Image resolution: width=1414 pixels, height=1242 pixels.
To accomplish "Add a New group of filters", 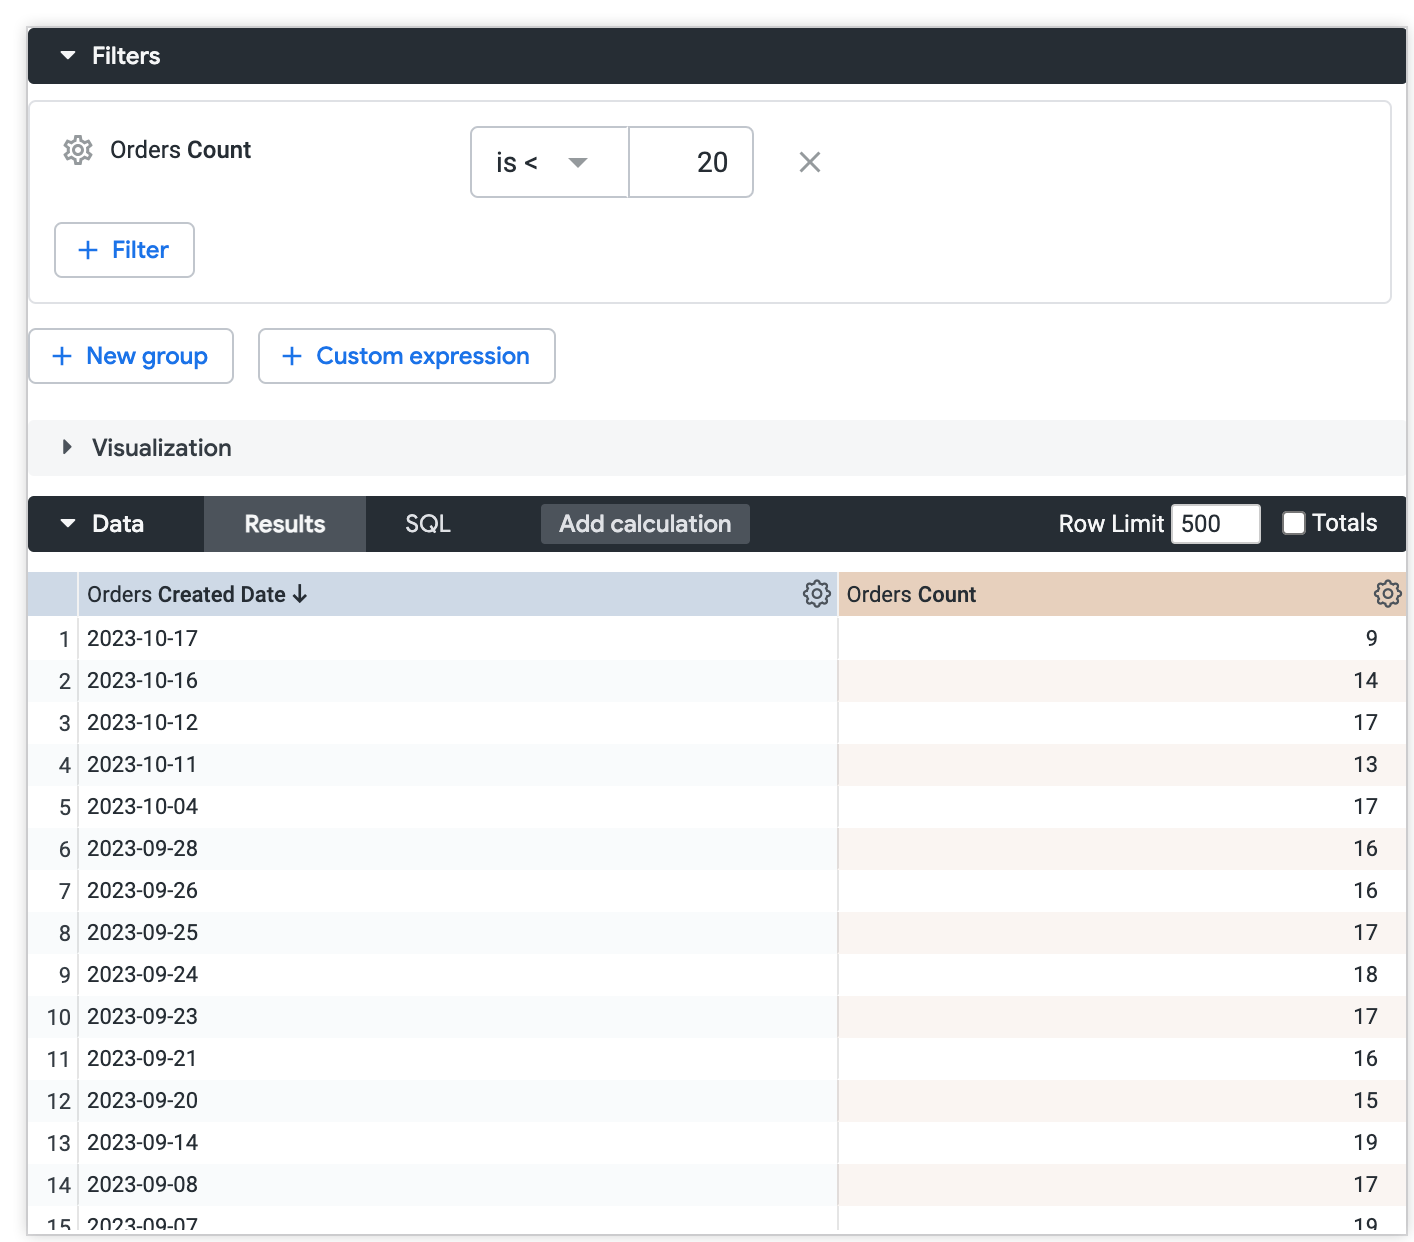I will tap(131, 356).
